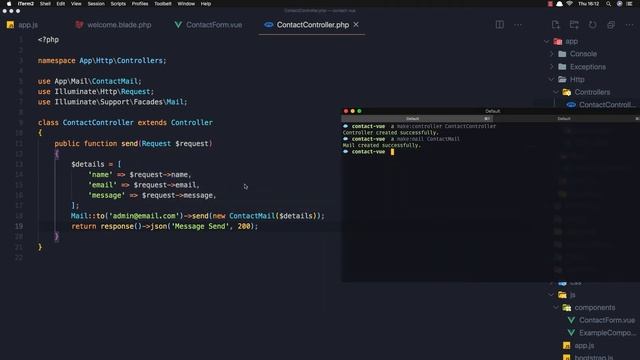Select the first Default tab in iTerm
Screen dimensions: 640x360
point(416,118)
